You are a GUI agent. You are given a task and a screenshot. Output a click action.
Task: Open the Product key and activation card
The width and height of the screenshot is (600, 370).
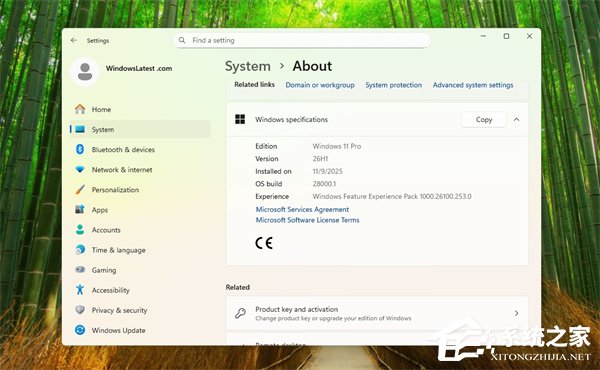(x=377, y=313)
